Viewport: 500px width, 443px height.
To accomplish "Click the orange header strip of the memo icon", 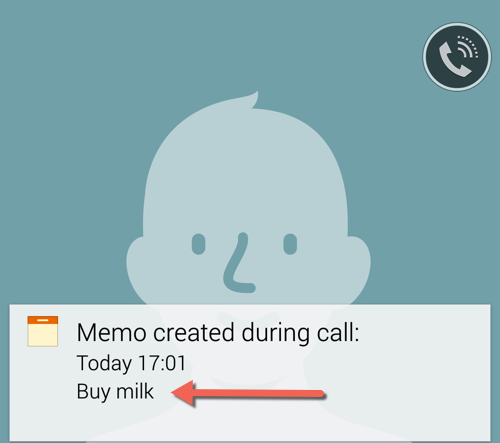I will 43,320.
